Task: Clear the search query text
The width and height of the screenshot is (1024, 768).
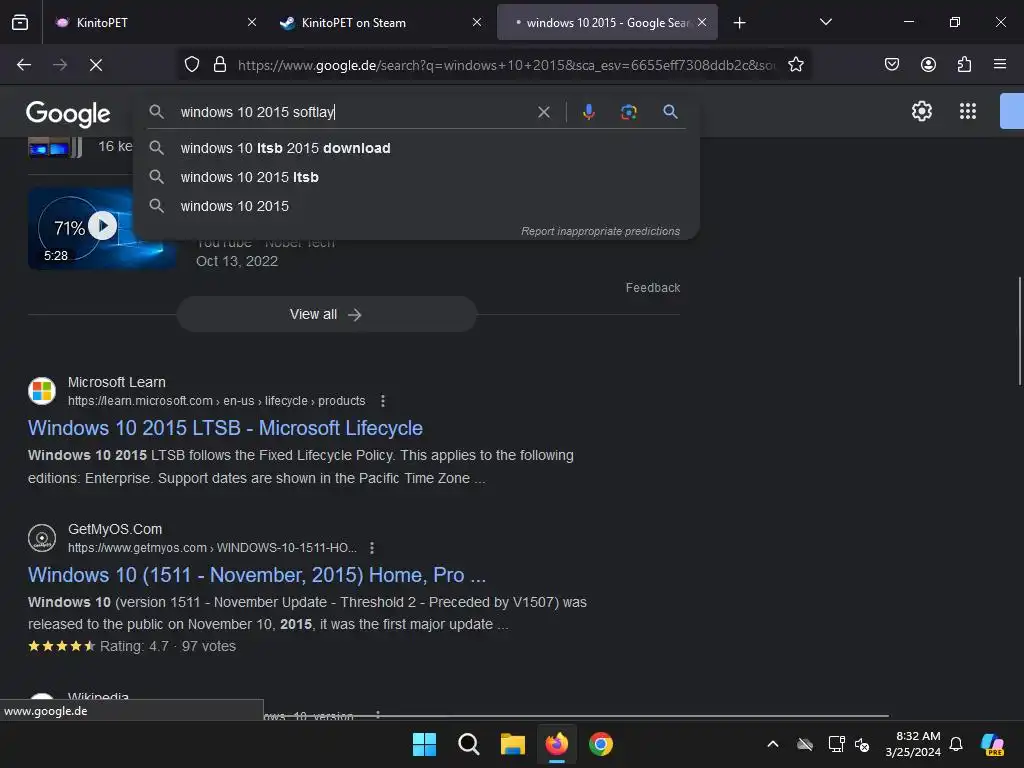Action: [x=543, y=112]
